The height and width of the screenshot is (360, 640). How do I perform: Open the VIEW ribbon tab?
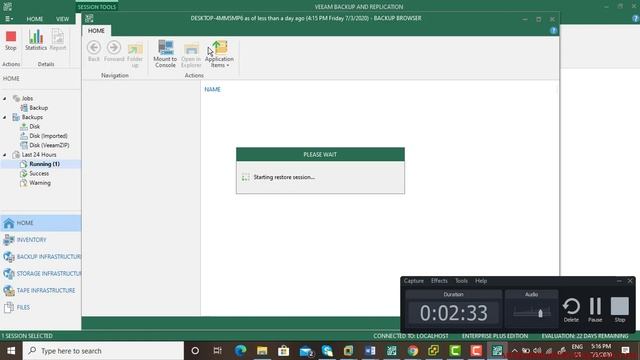(62, 19)
